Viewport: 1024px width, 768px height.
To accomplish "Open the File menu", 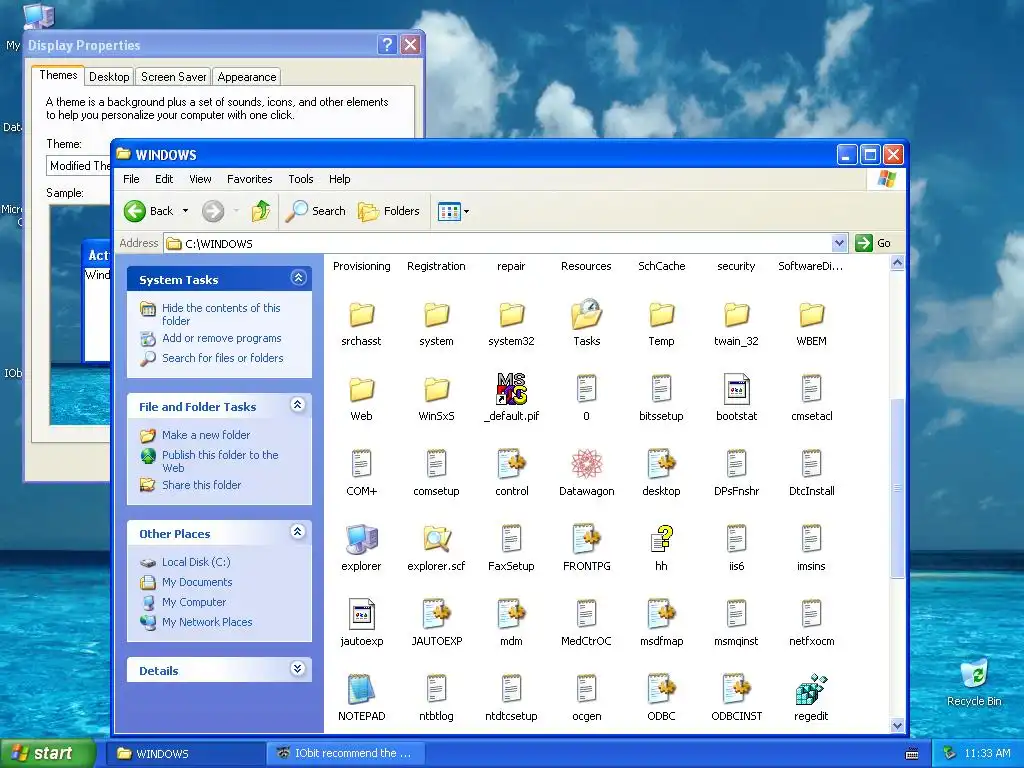I will pos(131,179).
